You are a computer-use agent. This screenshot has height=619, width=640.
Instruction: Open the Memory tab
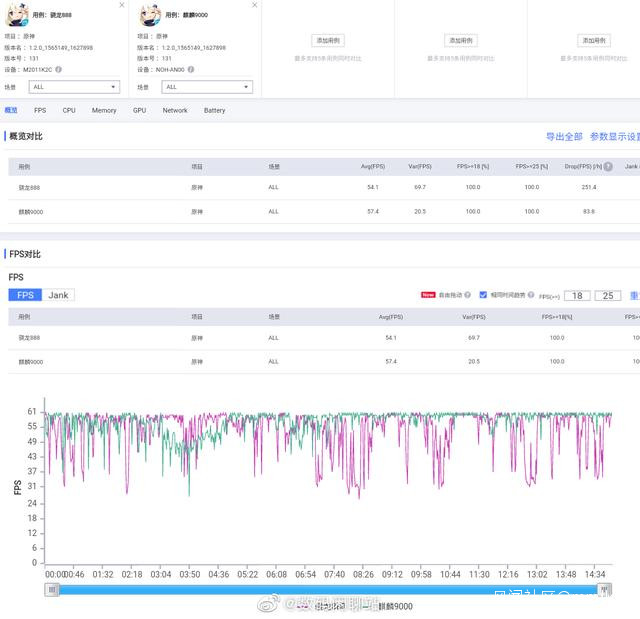click(x=104, y=111)
